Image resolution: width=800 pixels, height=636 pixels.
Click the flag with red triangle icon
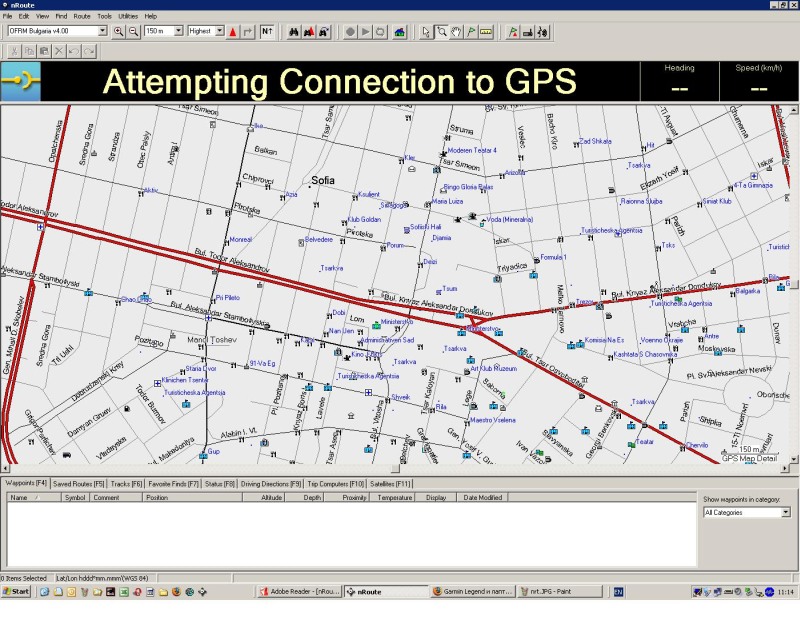coord(513,32)
